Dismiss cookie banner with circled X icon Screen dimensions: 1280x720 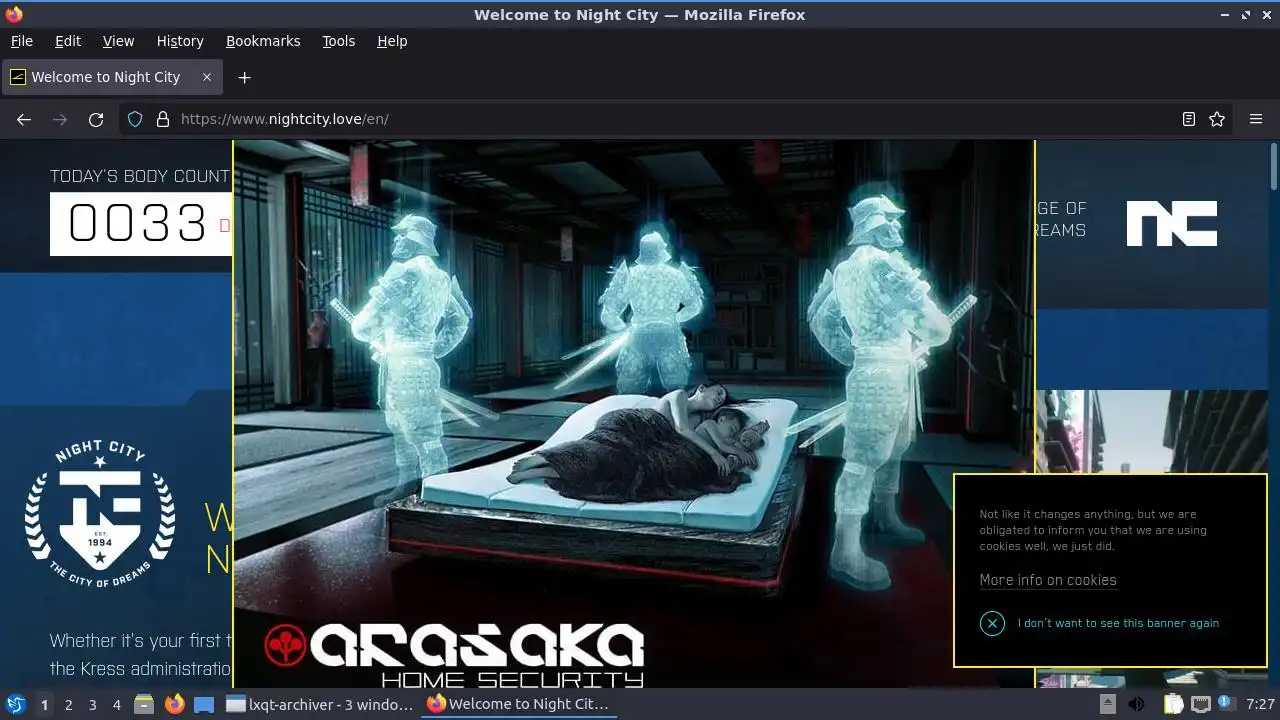(992, 623)
